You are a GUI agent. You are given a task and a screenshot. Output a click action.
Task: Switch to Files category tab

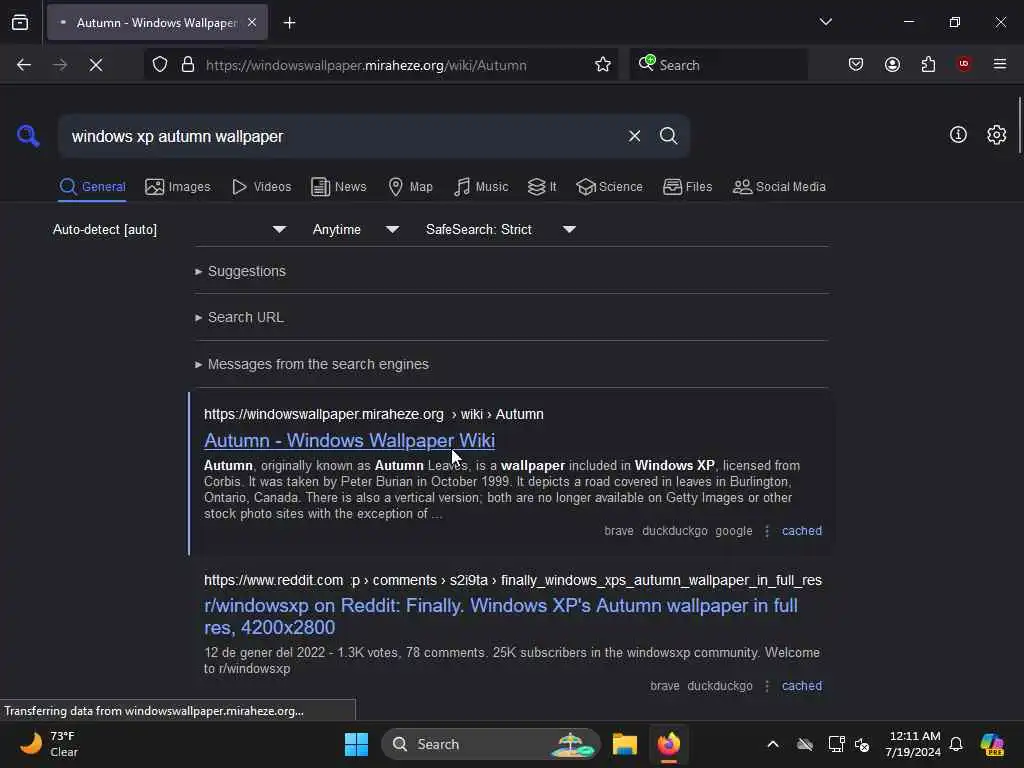point(688,187)
